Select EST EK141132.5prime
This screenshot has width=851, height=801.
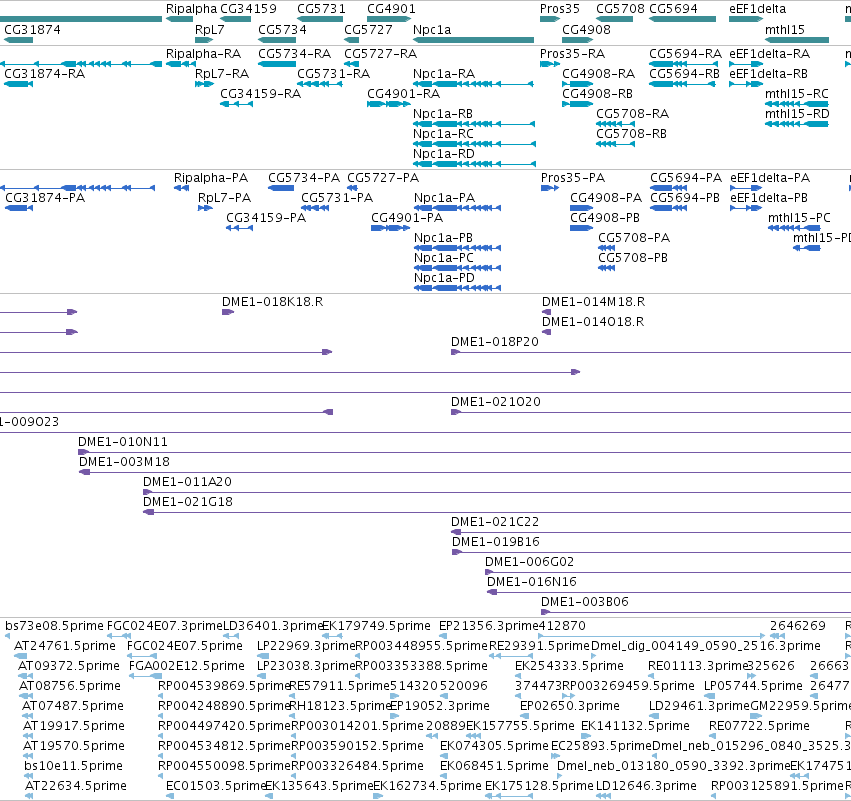click(x=635, y=726)
